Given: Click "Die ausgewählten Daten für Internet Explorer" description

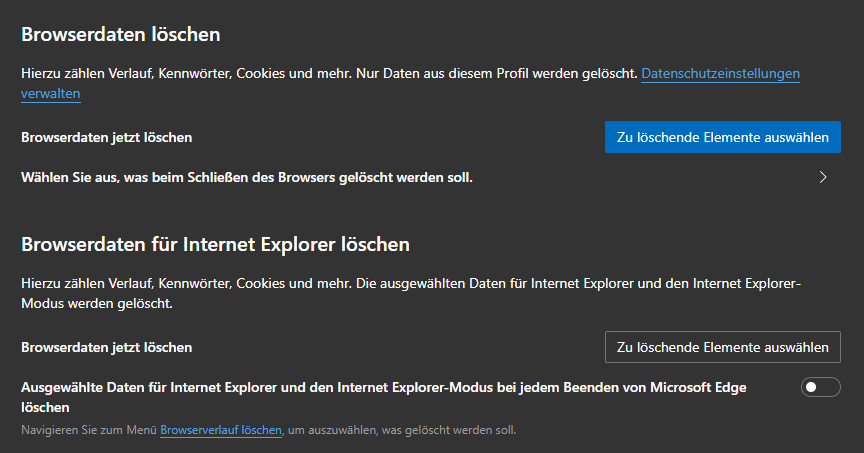Looking at the screenshot, I should [x=560, y=283].
